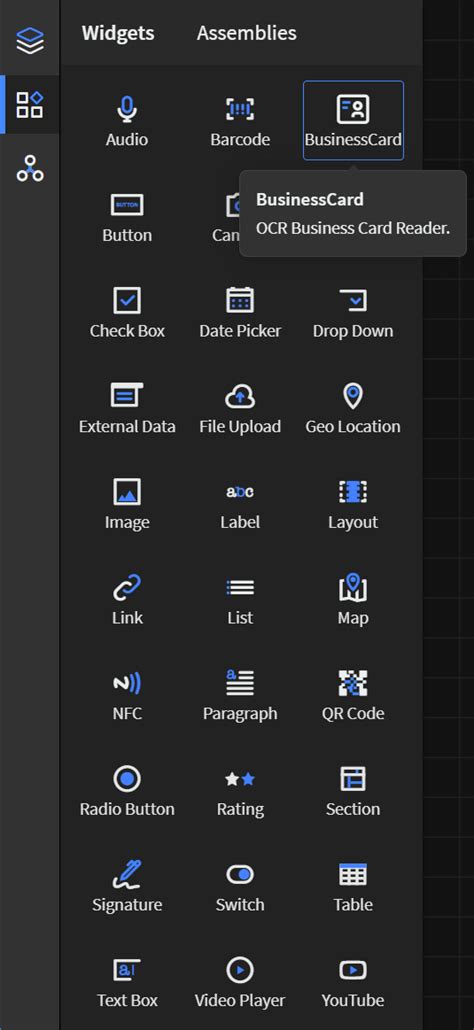Select the File Upload widget

tap(240, 409)
